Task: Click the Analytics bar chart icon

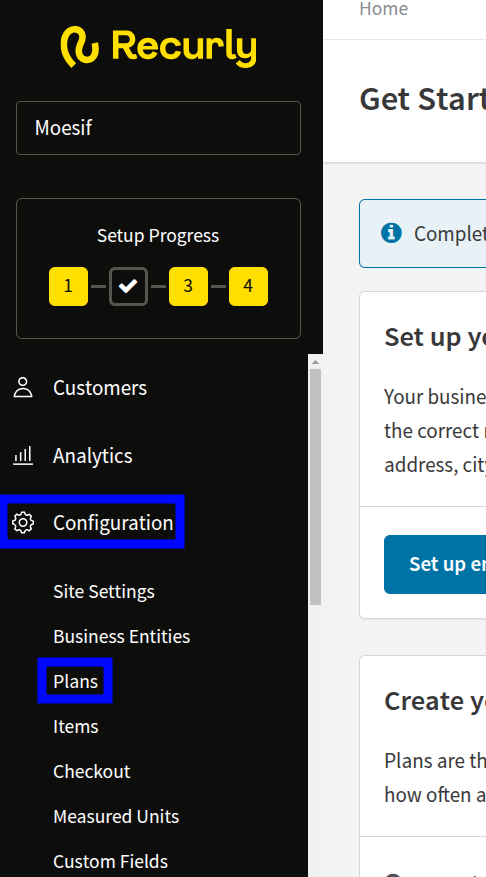Action: pyautogui.click(x=23, y=456)
